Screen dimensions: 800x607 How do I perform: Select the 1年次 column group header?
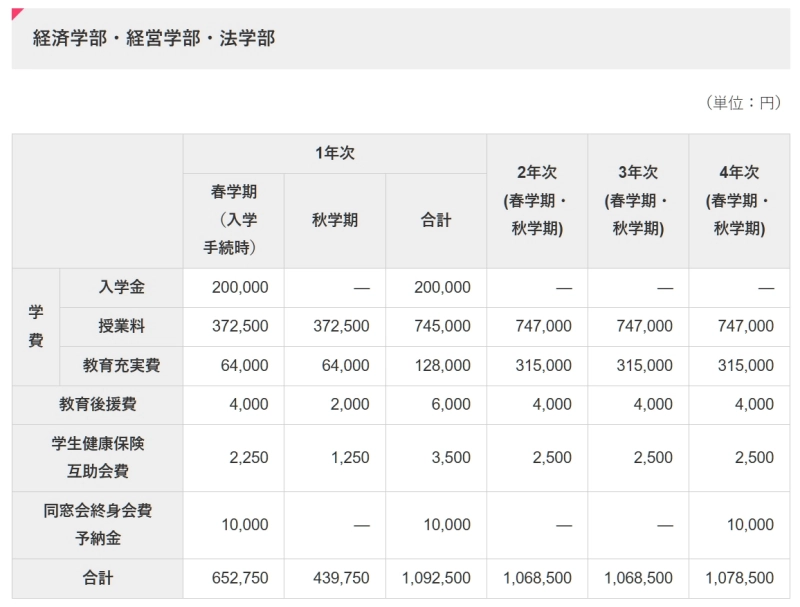pyautogui.click(x=334, y=153)
